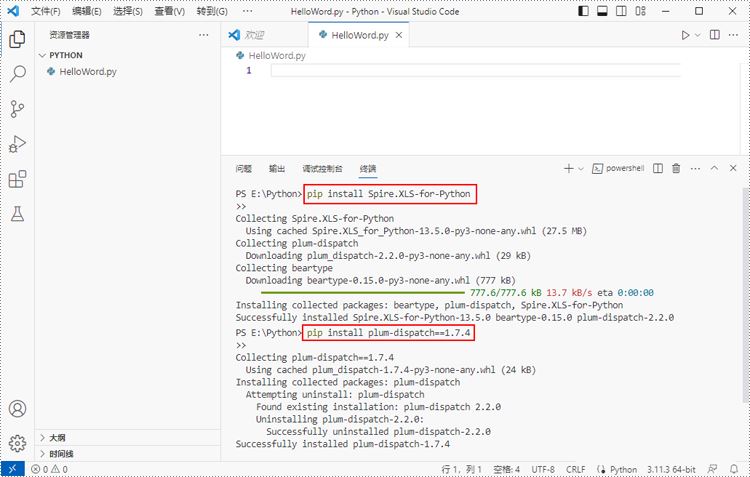The width and height of the screenshot is (750, 477).
Task: Change indentation via 空格: 4
Action: click(507, 469)
